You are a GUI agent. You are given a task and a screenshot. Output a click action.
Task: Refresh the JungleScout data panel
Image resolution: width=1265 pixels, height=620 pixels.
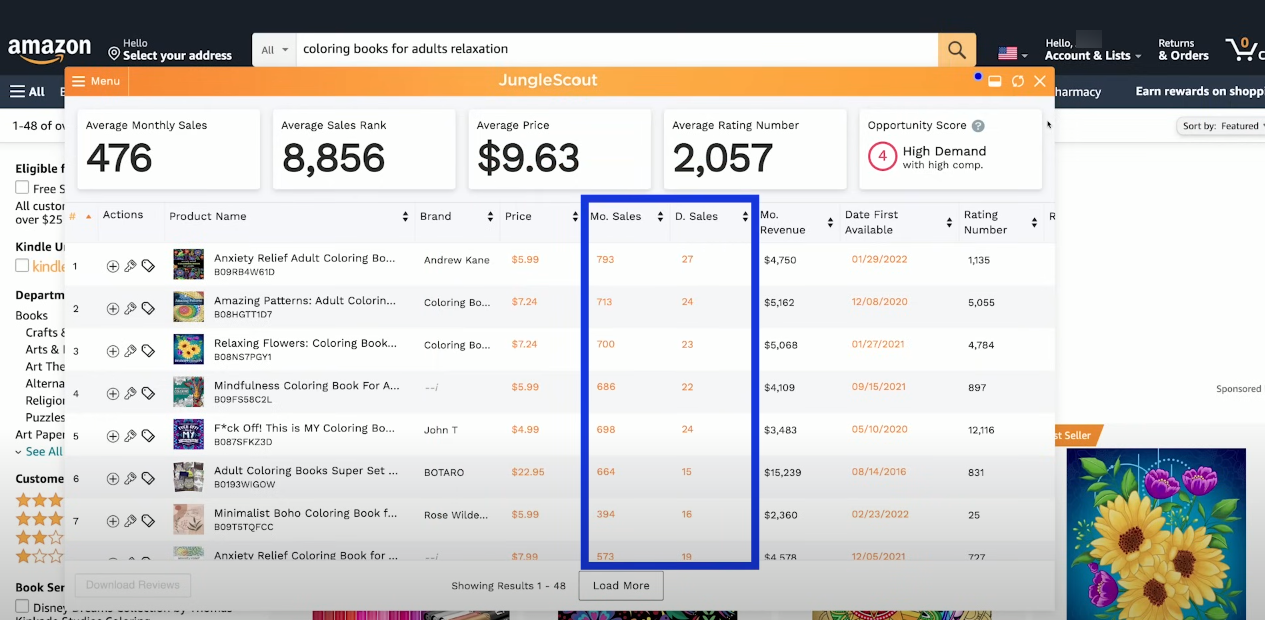1017,81
